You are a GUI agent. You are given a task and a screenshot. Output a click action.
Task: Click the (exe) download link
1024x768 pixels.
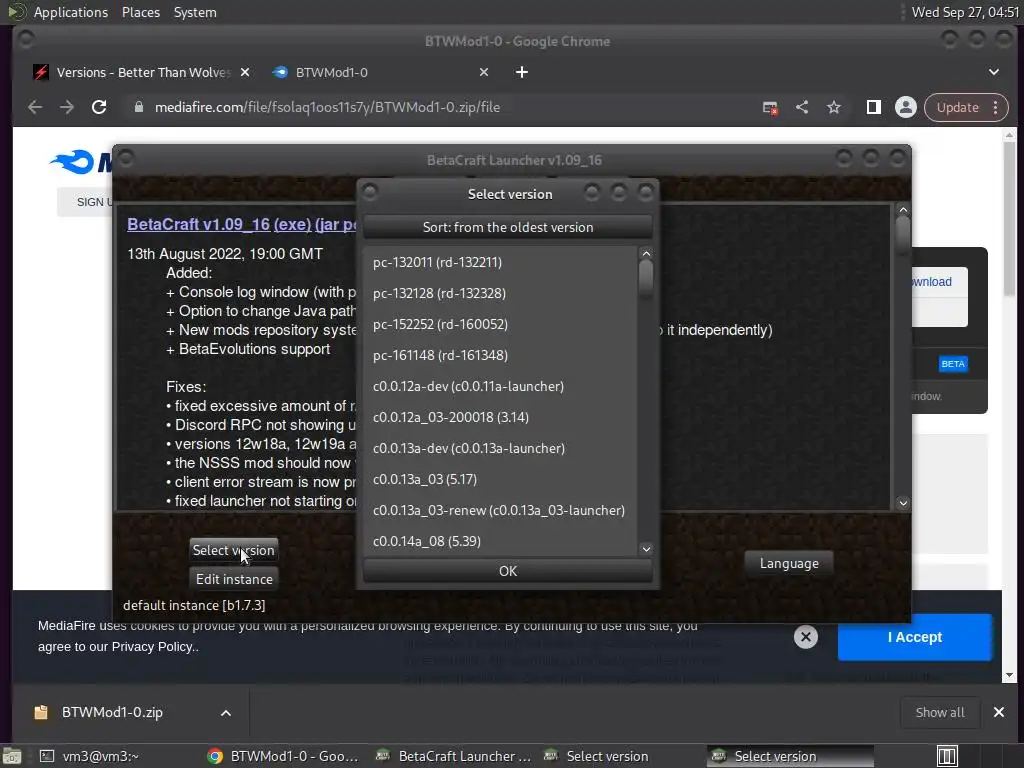point(292,224)
